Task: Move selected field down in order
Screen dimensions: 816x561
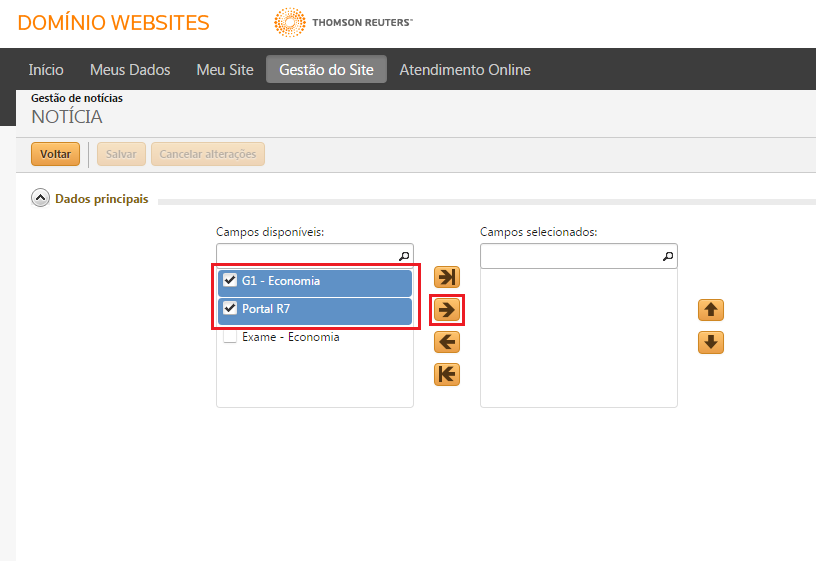Action: coord(711,342)
